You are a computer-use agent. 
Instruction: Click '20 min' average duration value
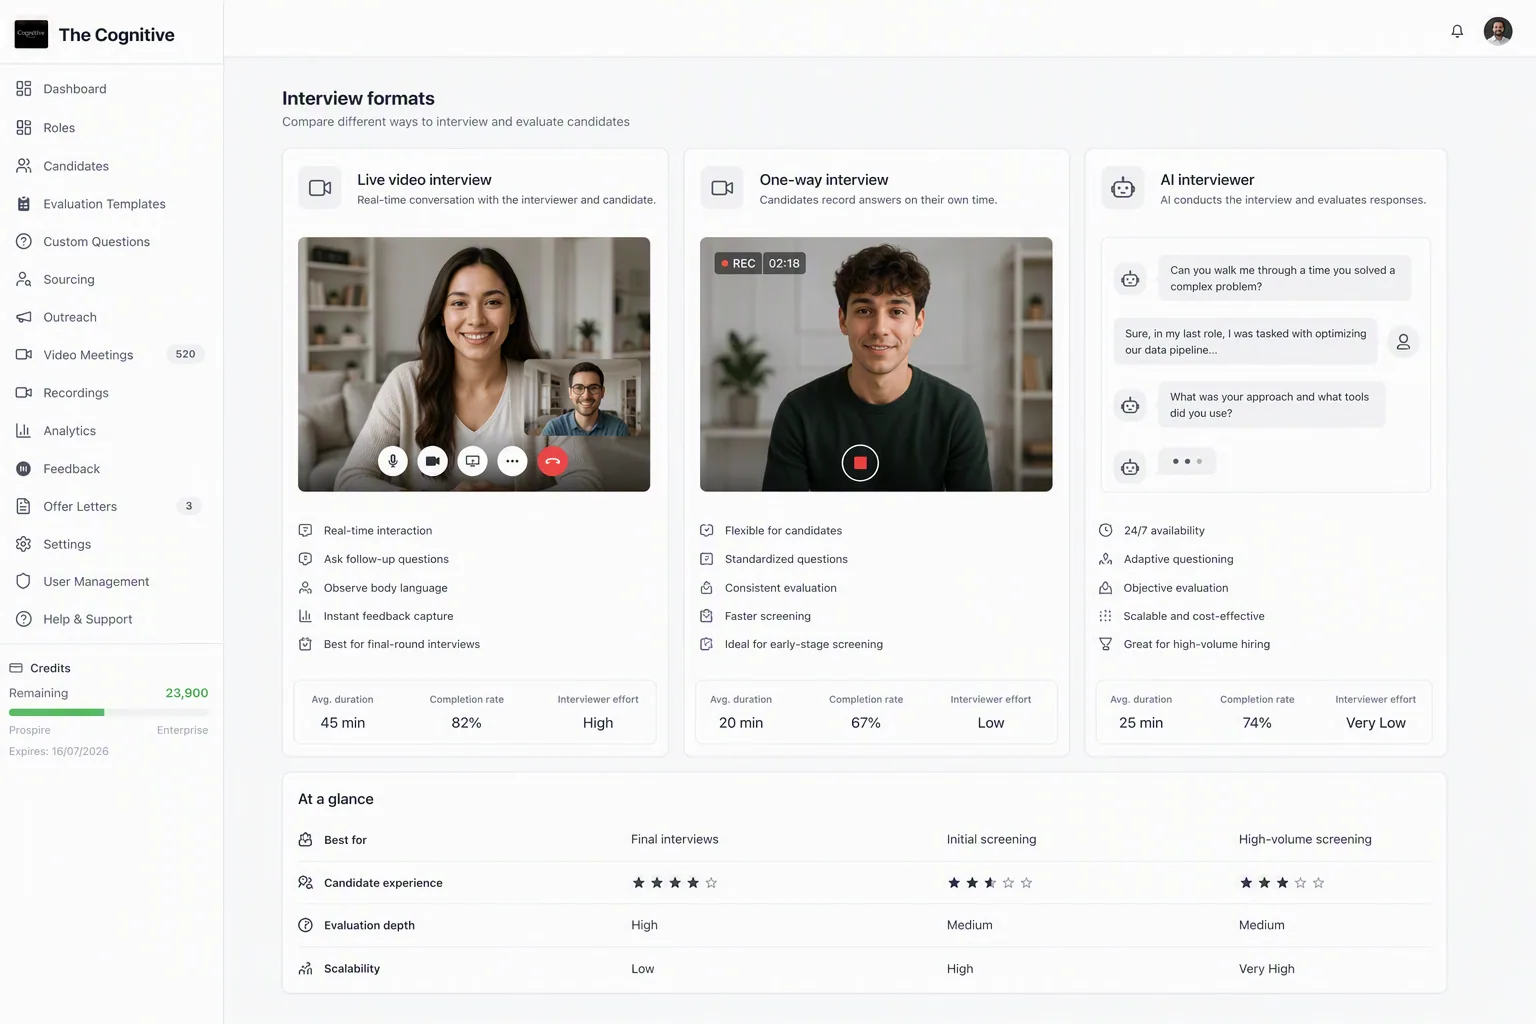pyautogui.click(x=741, y=723)
